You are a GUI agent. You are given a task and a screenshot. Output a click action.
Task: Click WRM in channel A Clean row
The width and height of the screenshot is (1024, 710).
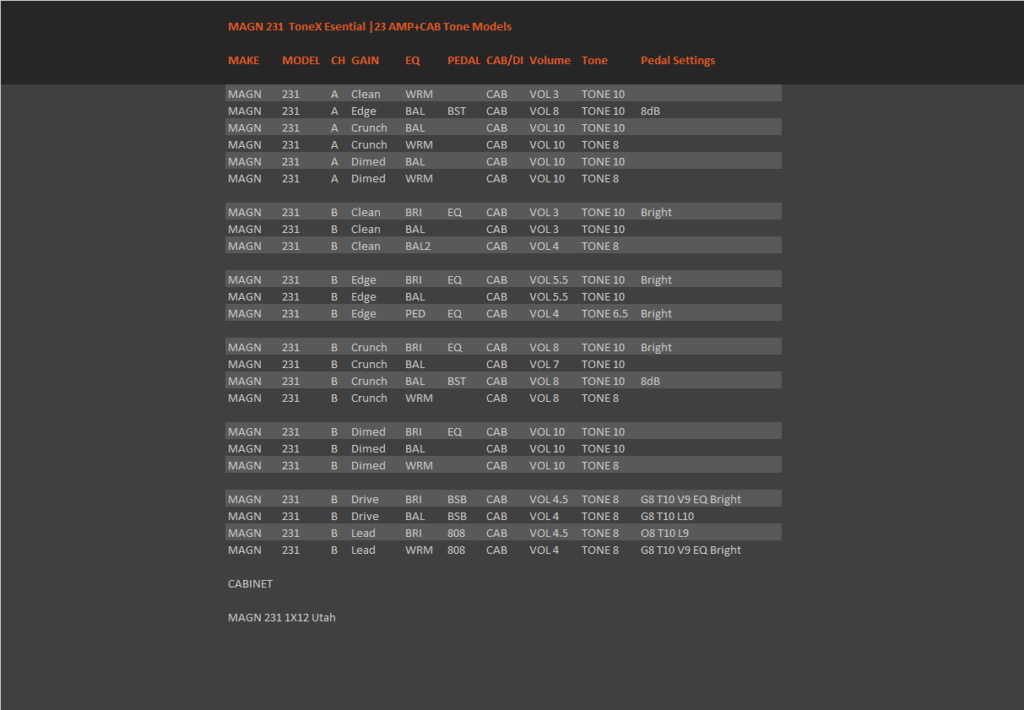pos(419,94)
